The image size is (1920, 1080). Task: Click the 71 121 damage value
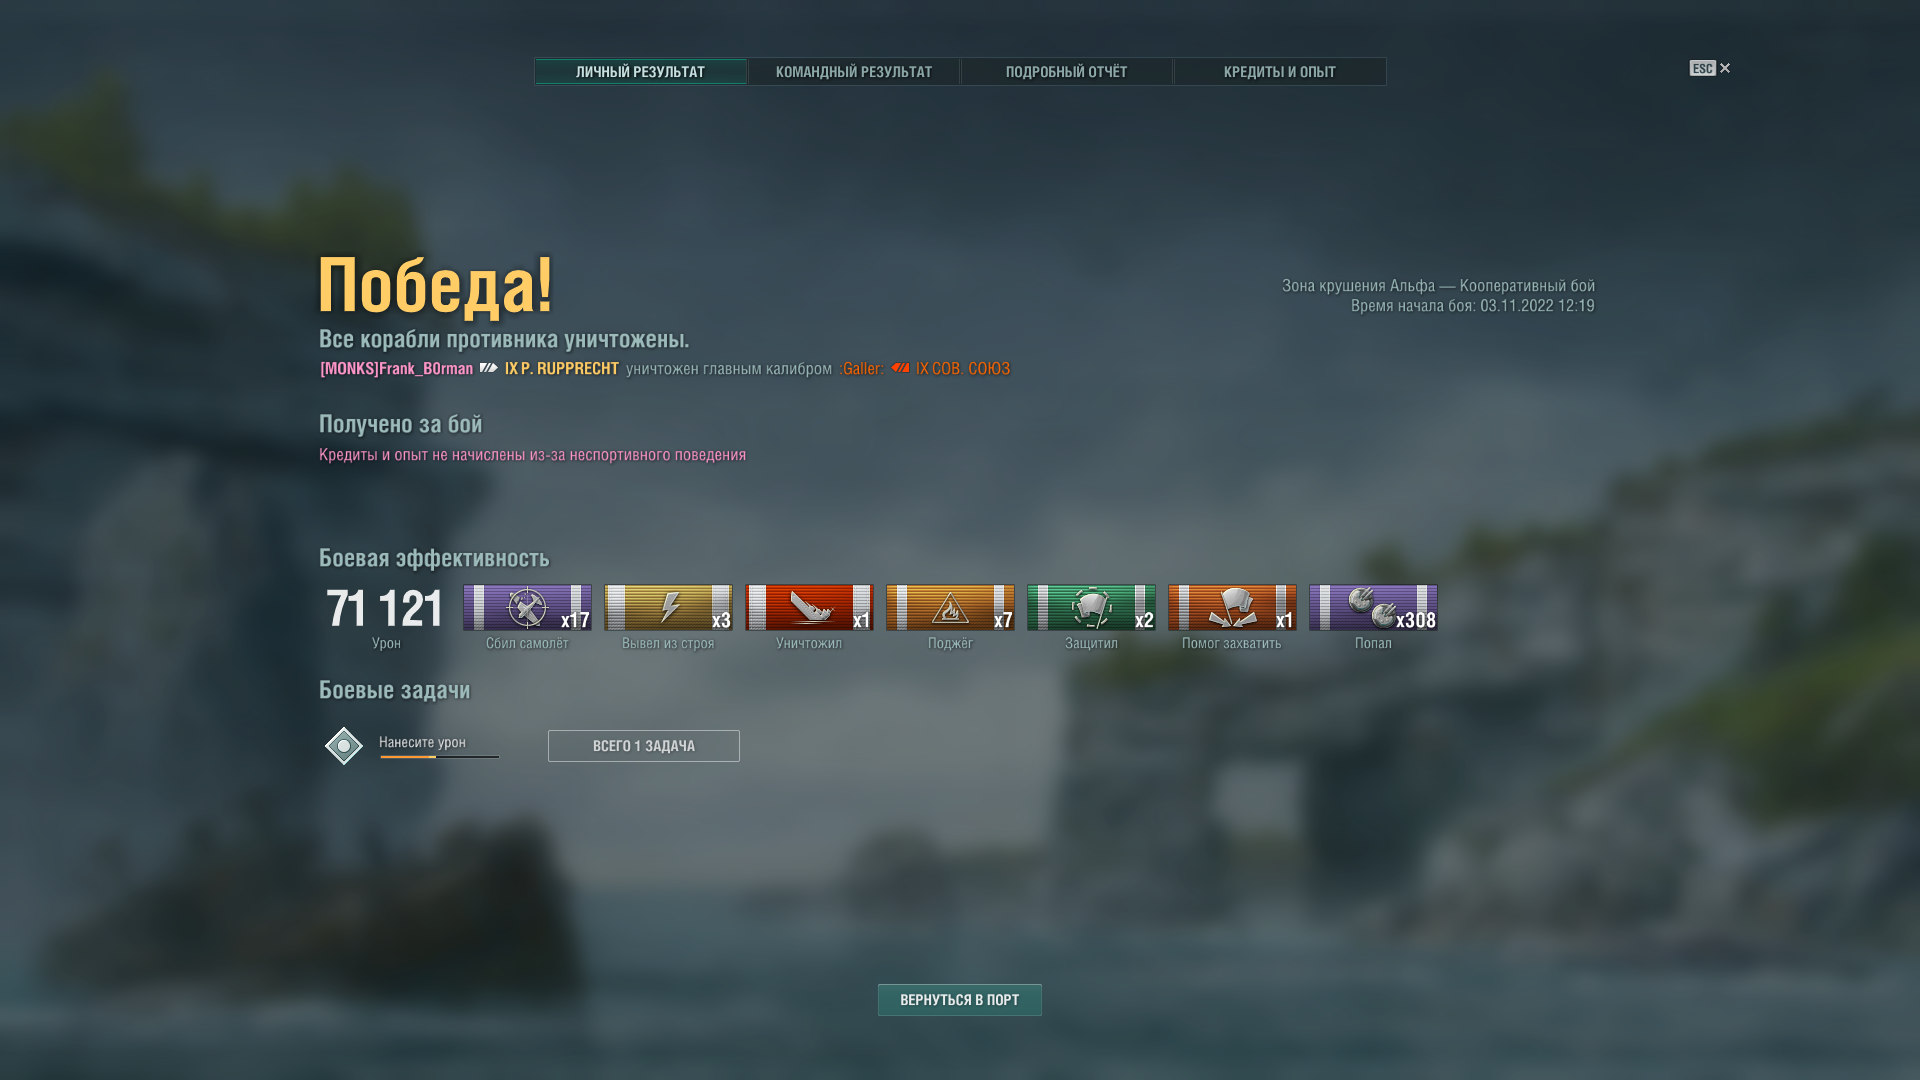(x=385, y=608)
